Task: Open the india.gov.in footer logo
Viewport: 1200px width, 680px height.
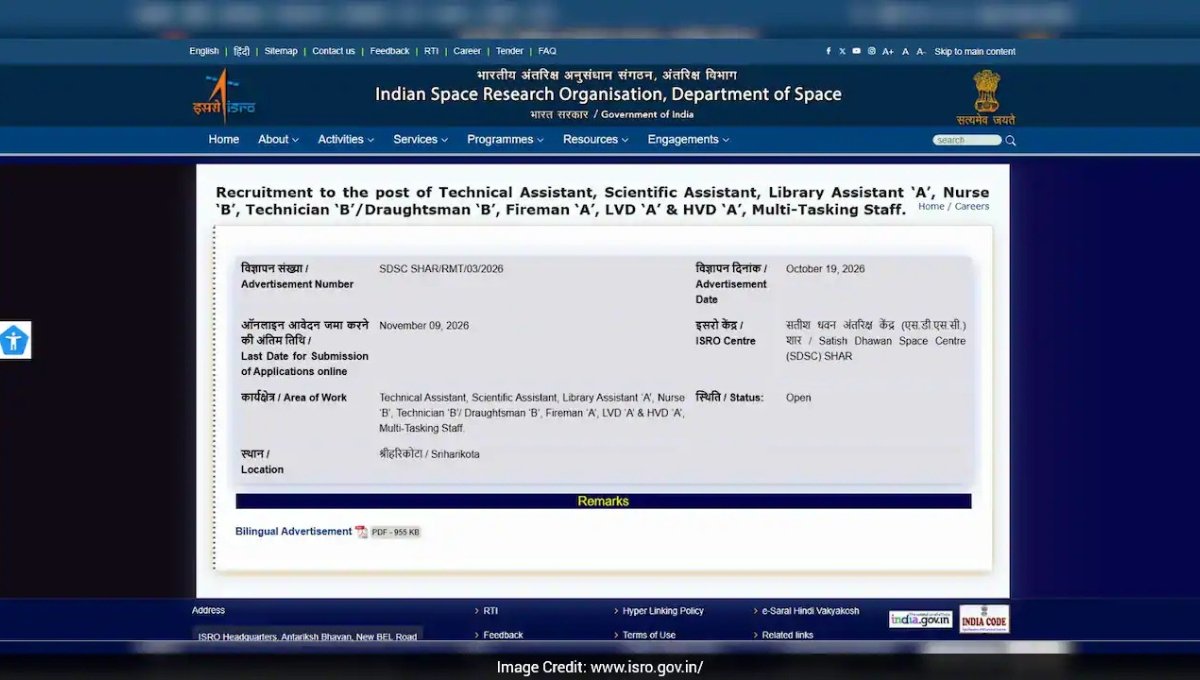Action: (x=921, y=620)
